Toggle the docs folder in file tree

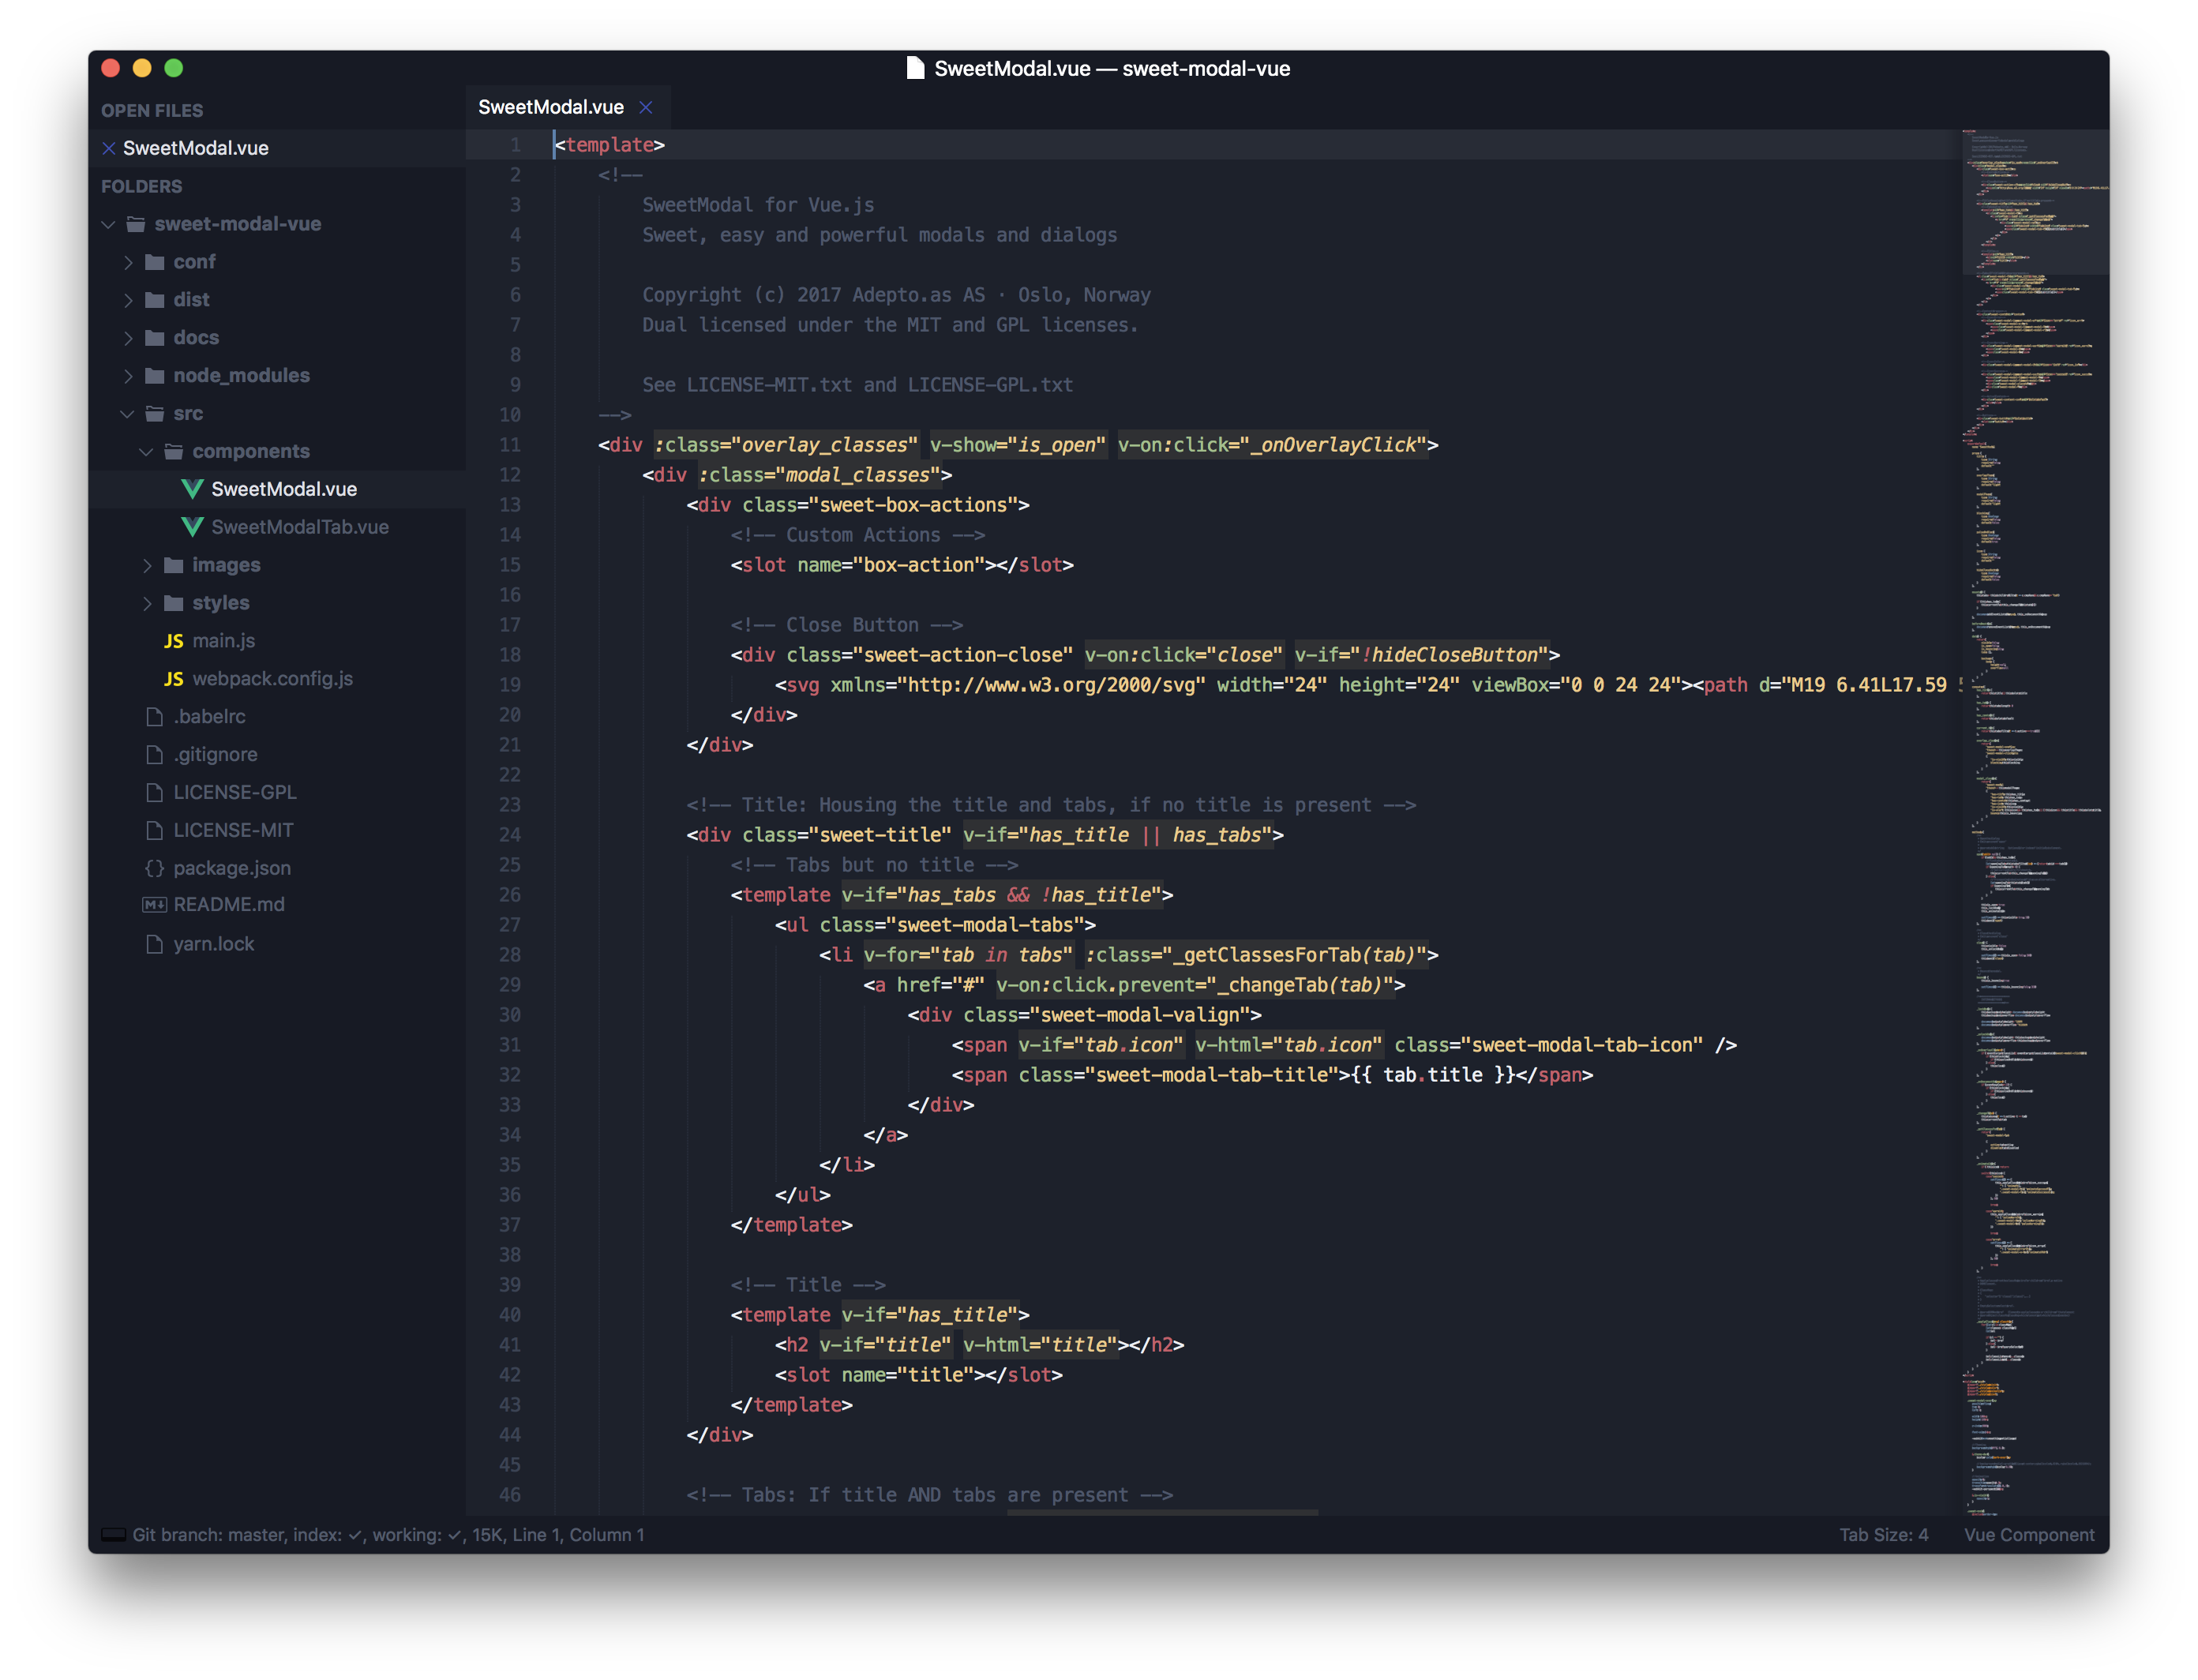coord(193,337)
